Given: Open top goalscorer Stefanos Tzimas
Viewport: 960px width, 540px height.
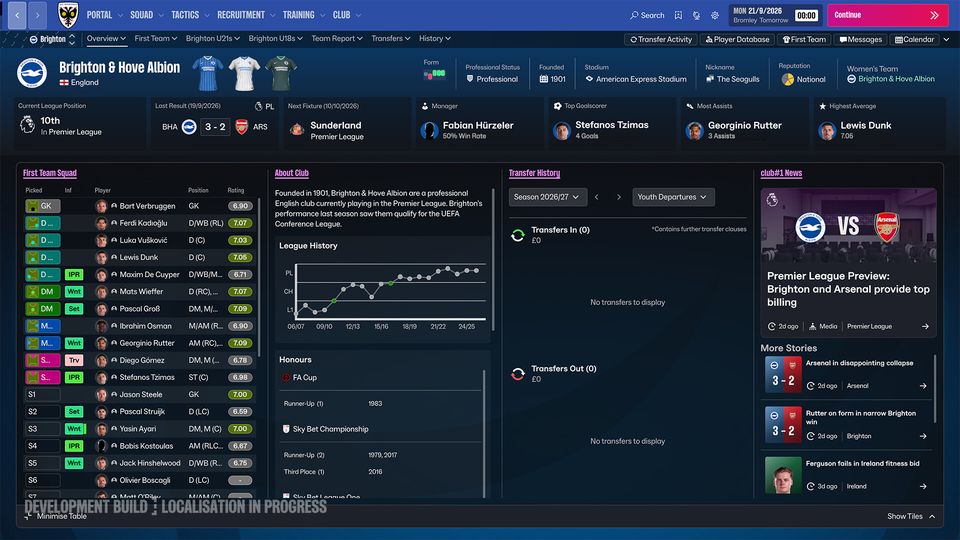Looking at the screenshot, I should pos(611,123).
